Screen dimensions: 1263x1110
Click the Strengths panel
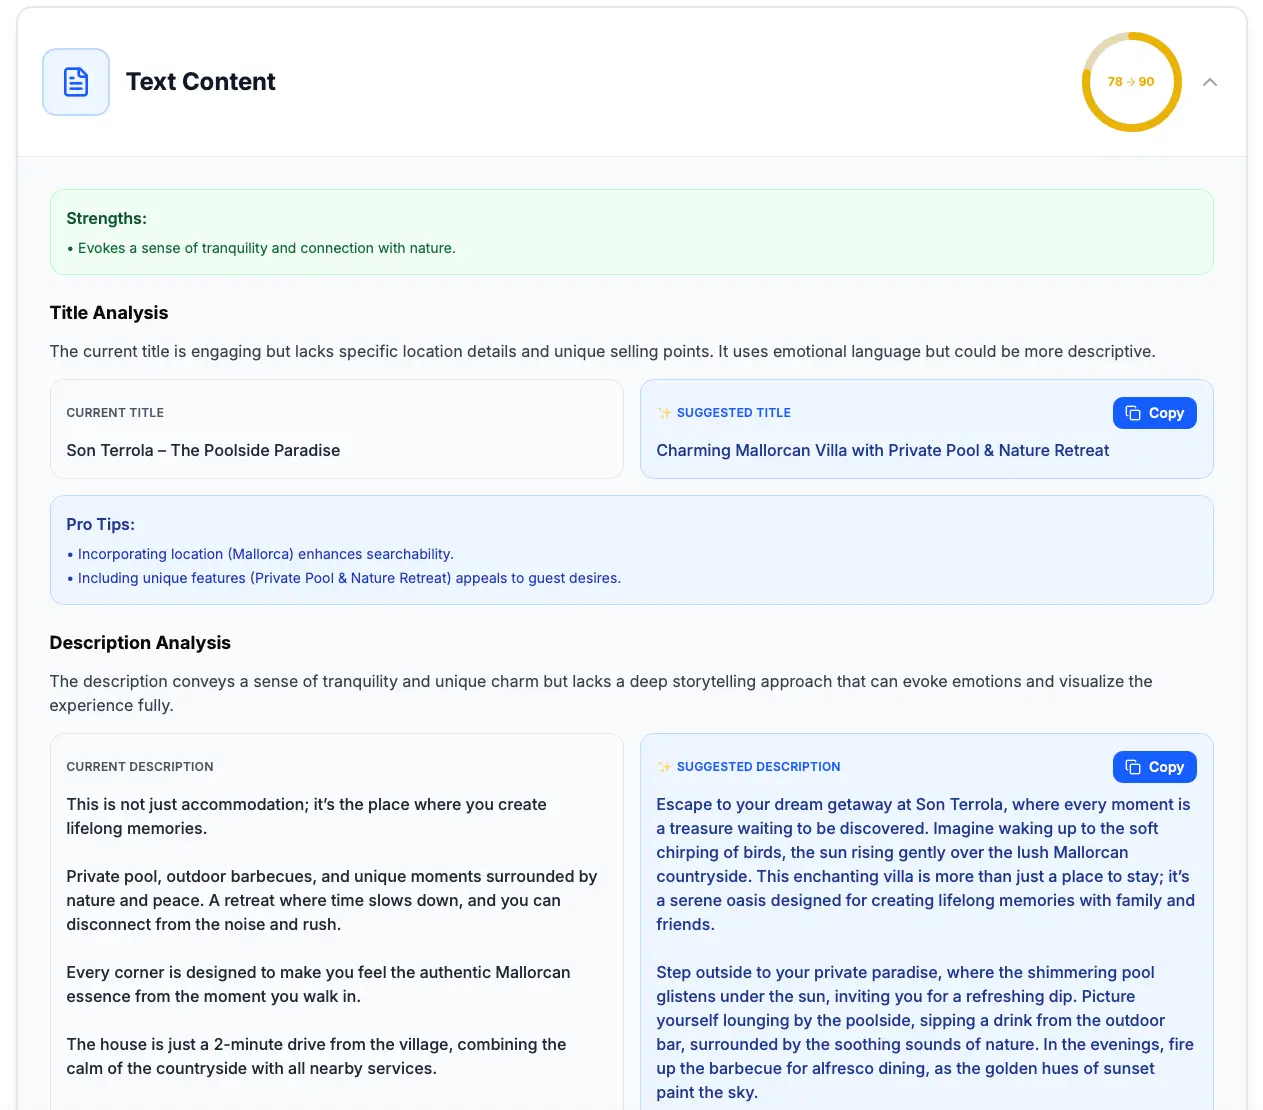click(632, 231)
